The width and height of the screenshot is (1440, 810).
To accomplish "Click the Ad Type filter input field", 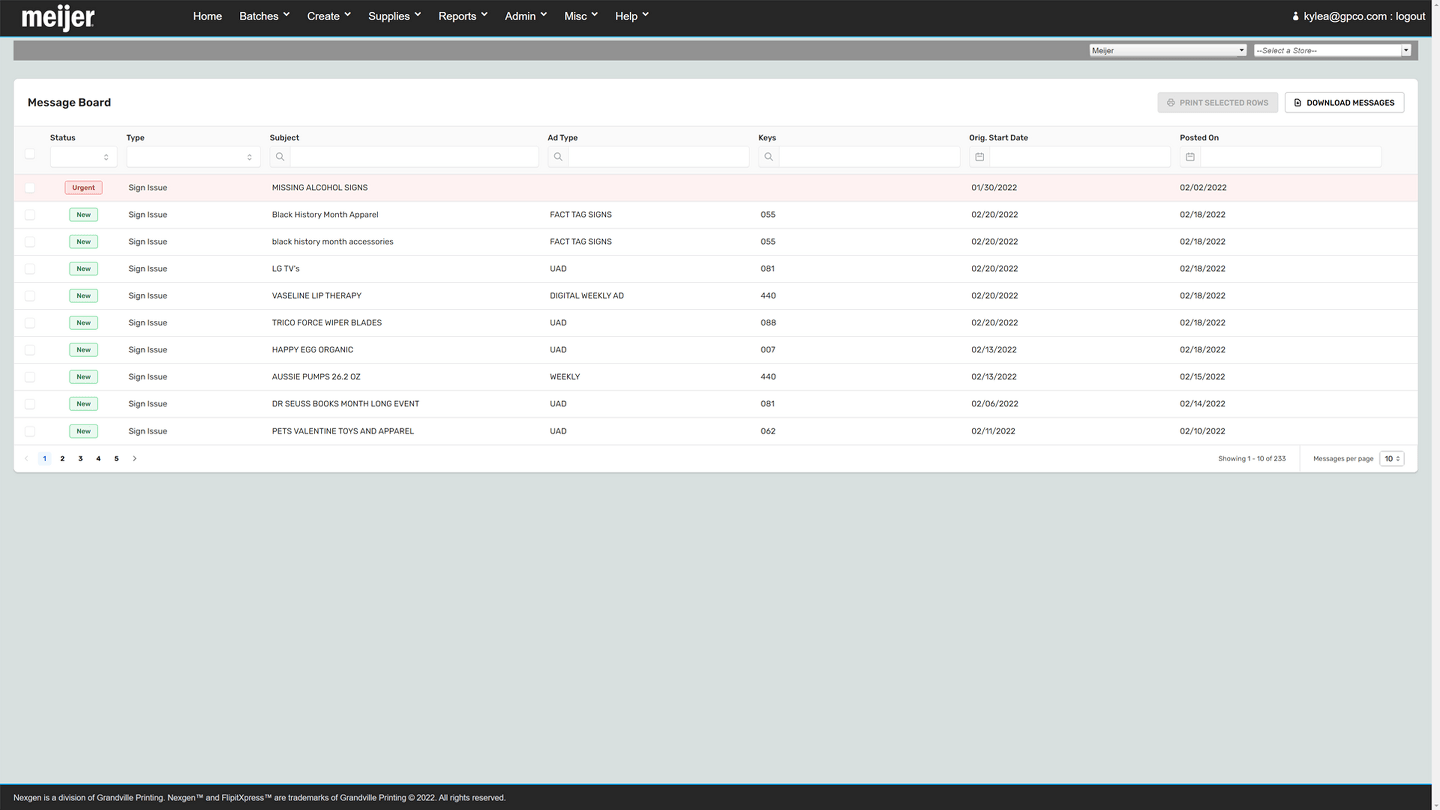I will tap(659, 157).
